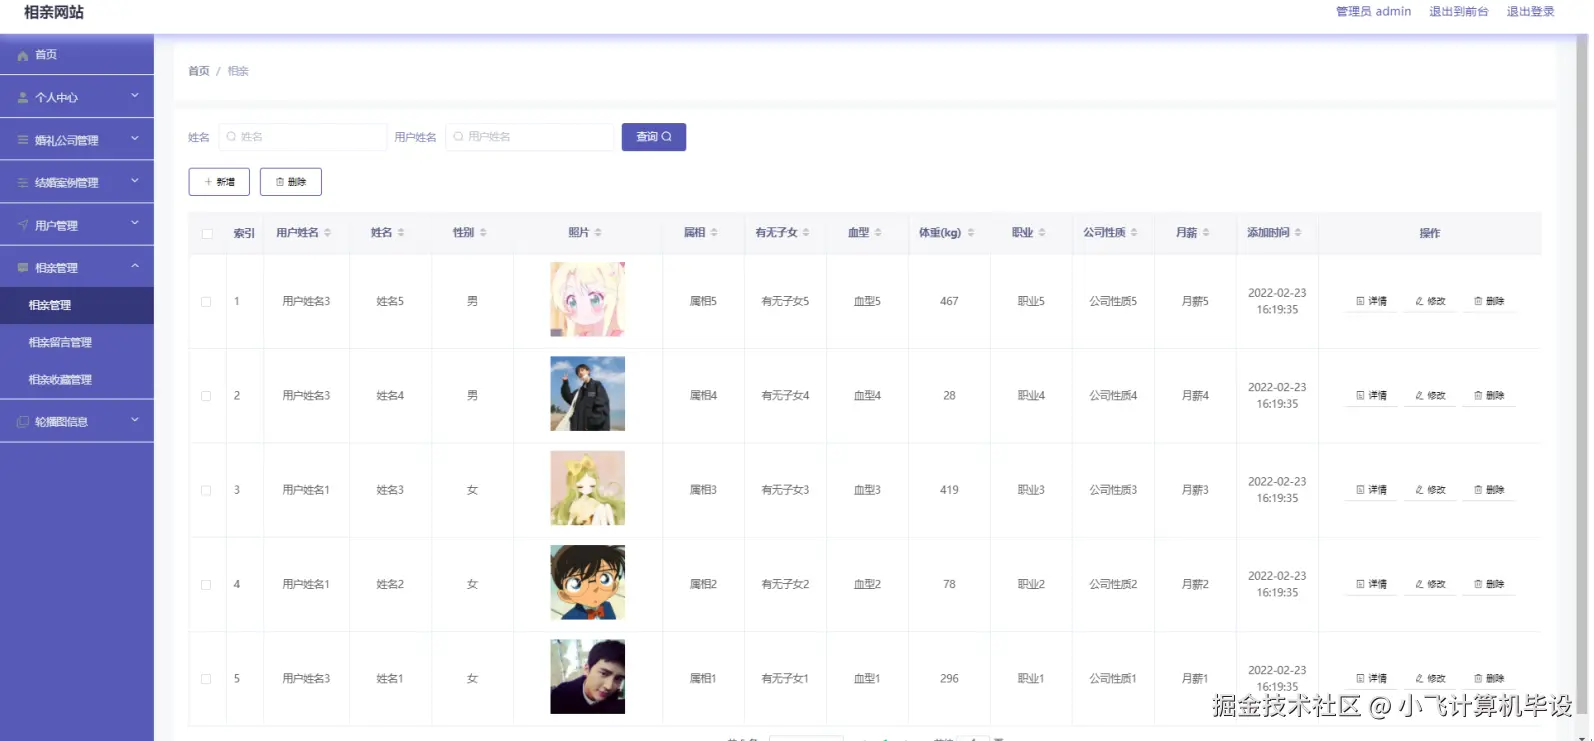
Task: Click weight value 467 in row 1
Action: 949,301
